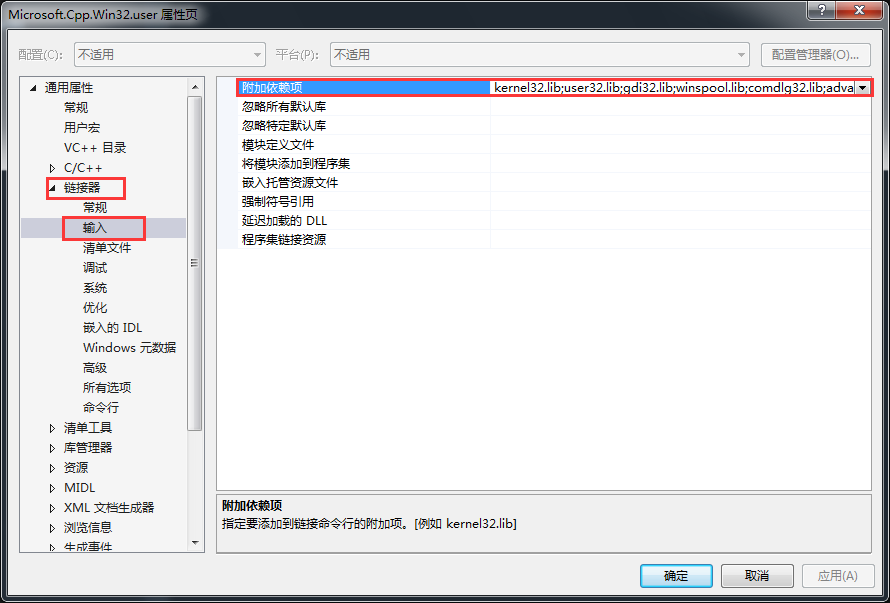
Task: Expand the MIDL node arrow
Action: click(x=53, y=488)
